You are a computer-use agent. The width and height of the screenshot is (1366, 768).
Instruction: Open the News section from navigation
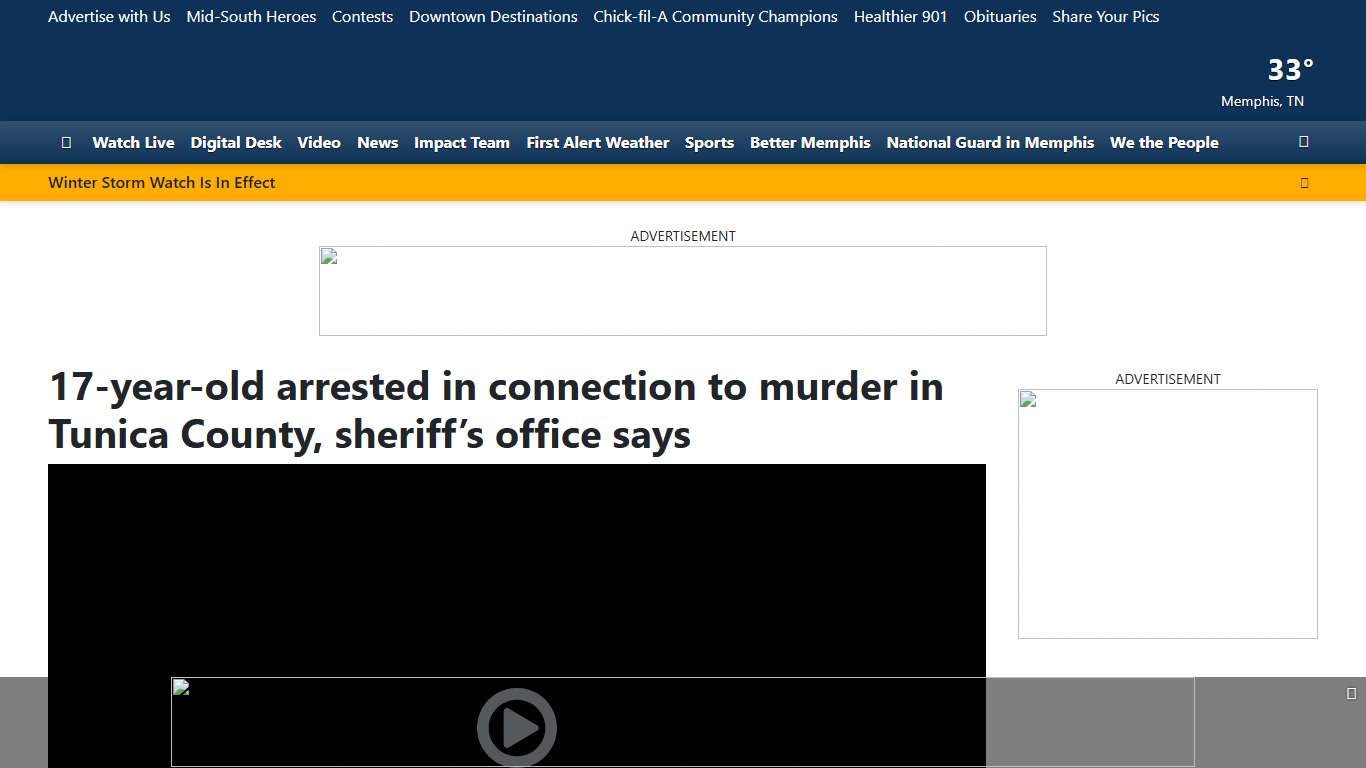pos(377,142)
